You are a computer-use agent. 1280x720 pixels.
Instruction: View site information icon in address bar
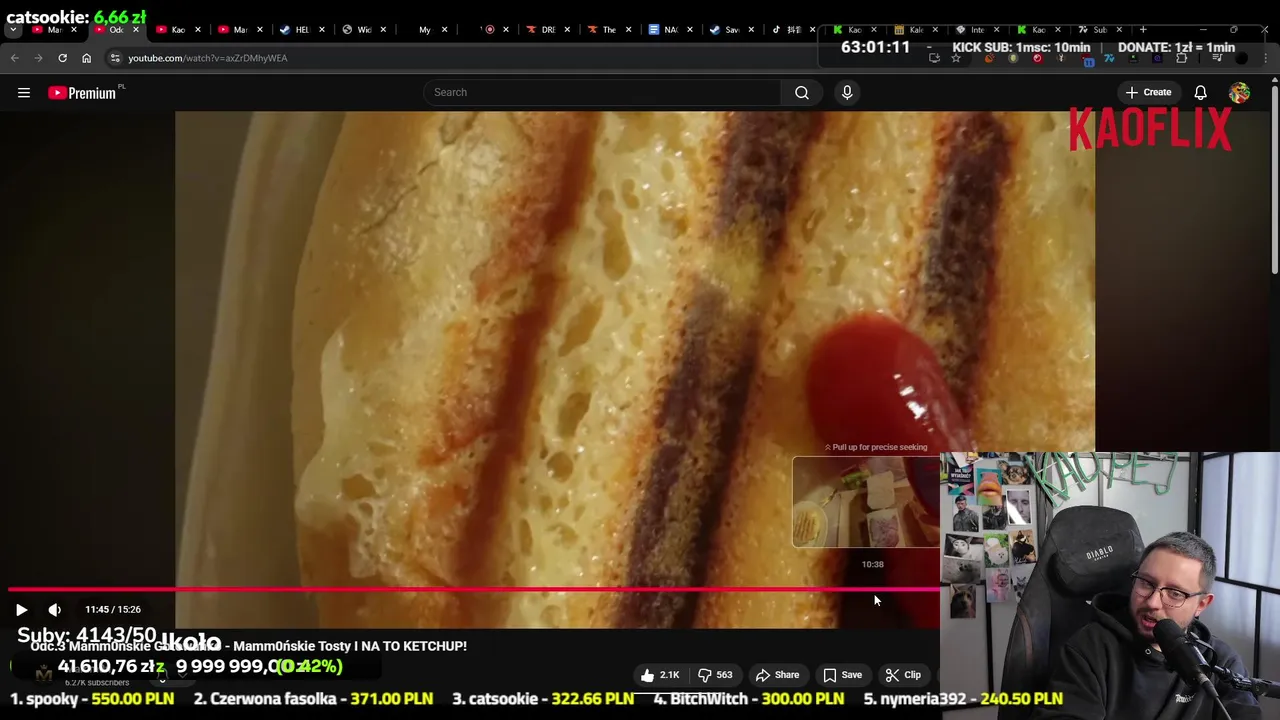115,58
